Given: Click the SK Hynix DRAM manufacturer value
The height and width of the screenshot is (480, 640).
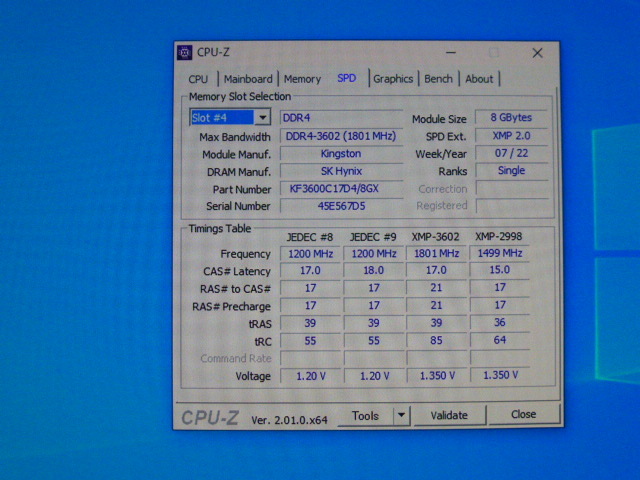Looking at the screenshot, I should 341,171.
